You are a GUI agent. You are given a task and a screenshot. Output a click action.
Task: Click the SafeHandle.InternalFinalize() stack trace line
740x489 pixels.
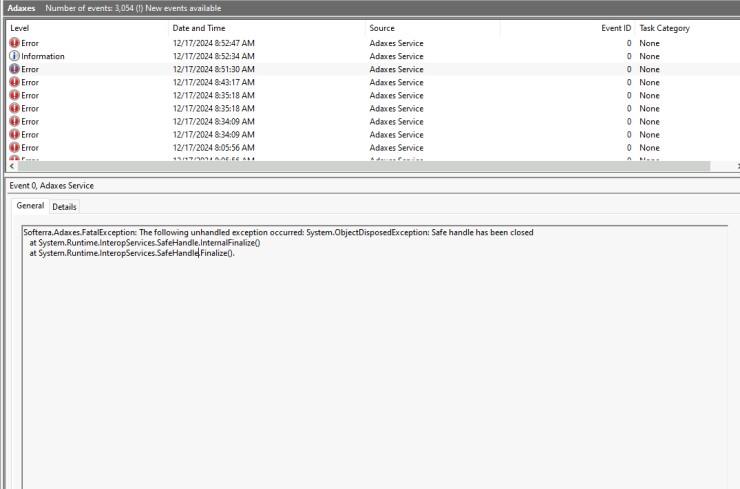(145, 243)
